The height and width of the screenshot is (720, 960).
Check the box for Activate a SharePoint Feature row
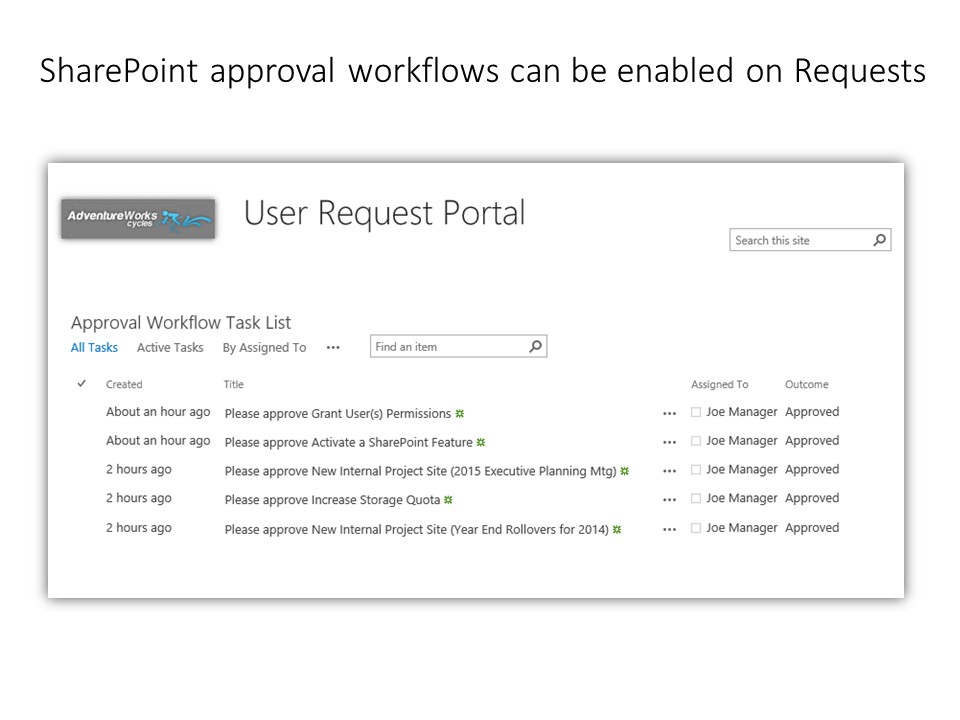(696, 441)
